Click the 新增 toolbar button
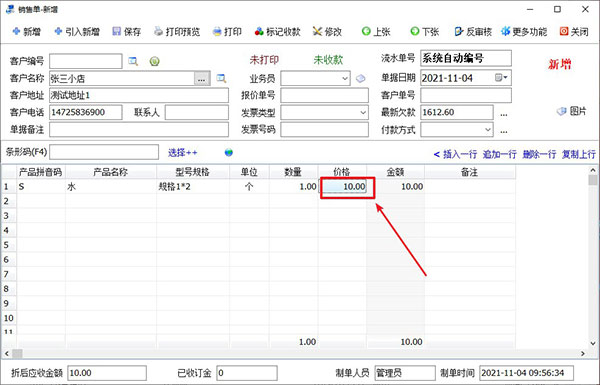The height and width of the screenshot is (385, 600). point(26,31)
